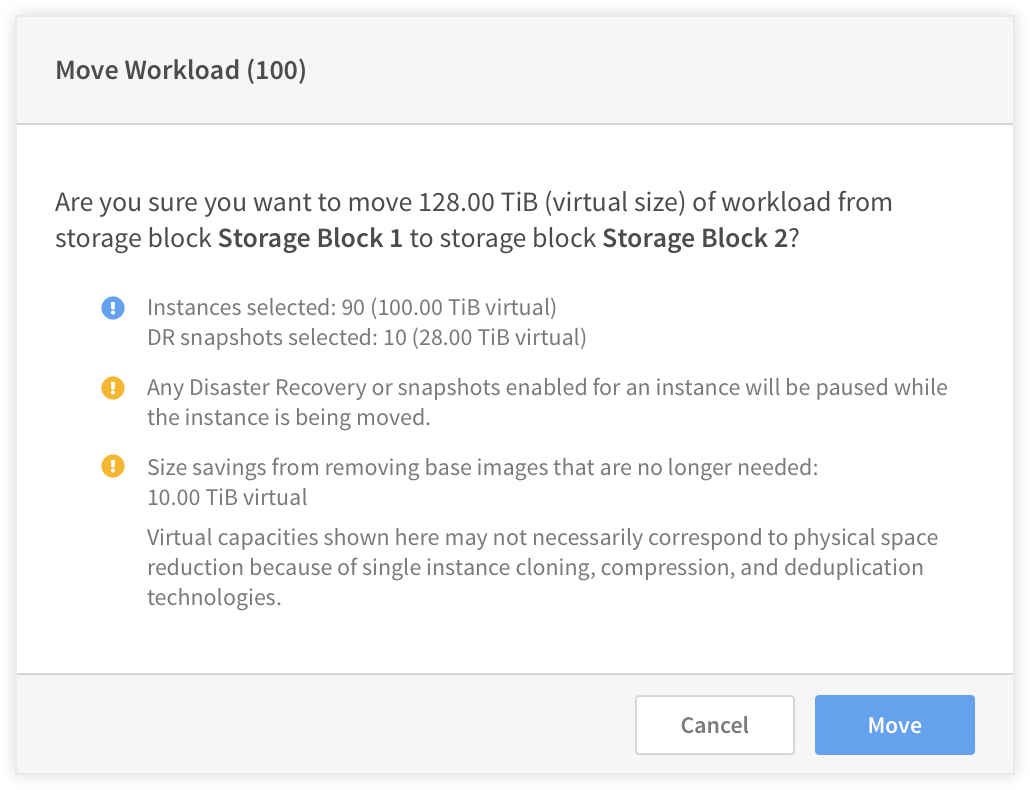Screen dimensions: 1030x790
Task: Click the Disaster Recovery paused warning message
Action: click(x=547, y=402)
